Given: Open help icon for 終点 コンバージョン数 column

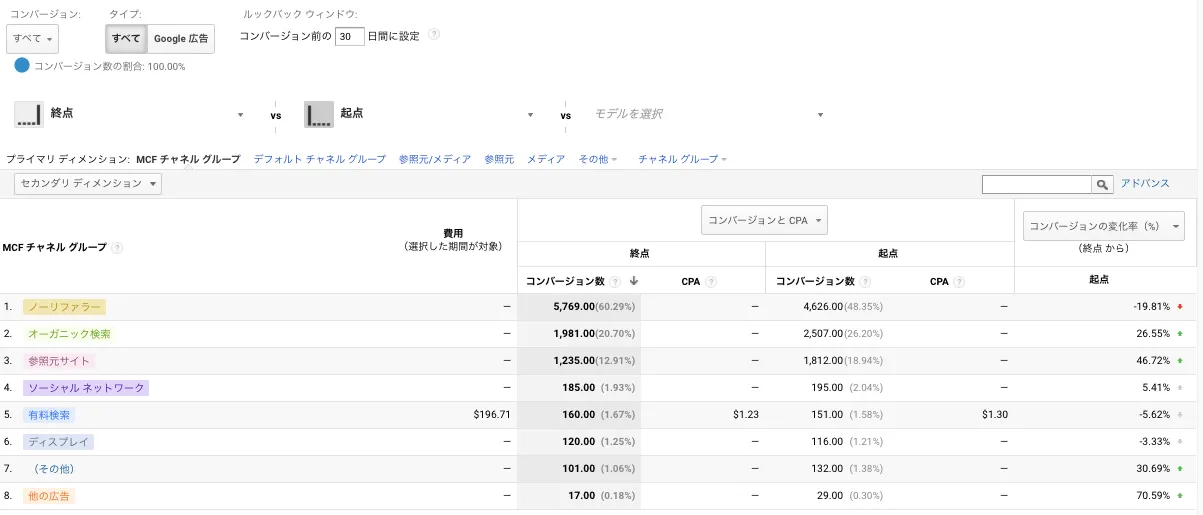Looking at the screenshot, I should (616, 282).
